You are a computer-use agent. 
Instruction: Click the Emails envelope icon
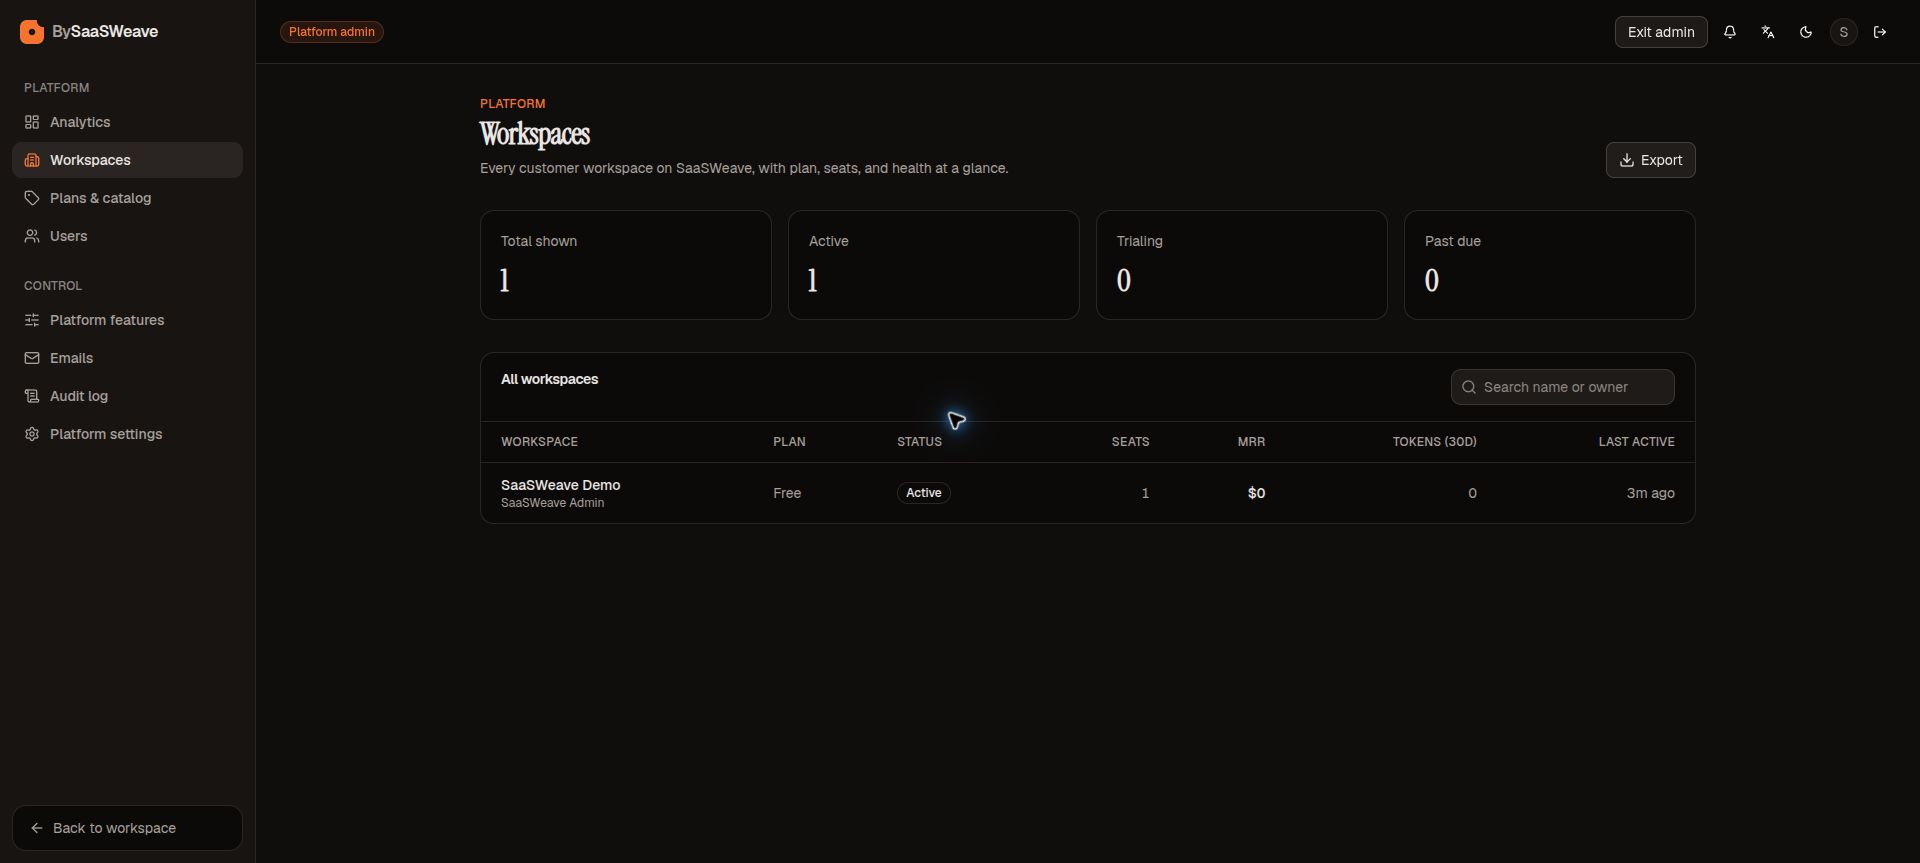click(x=32, y=358)
